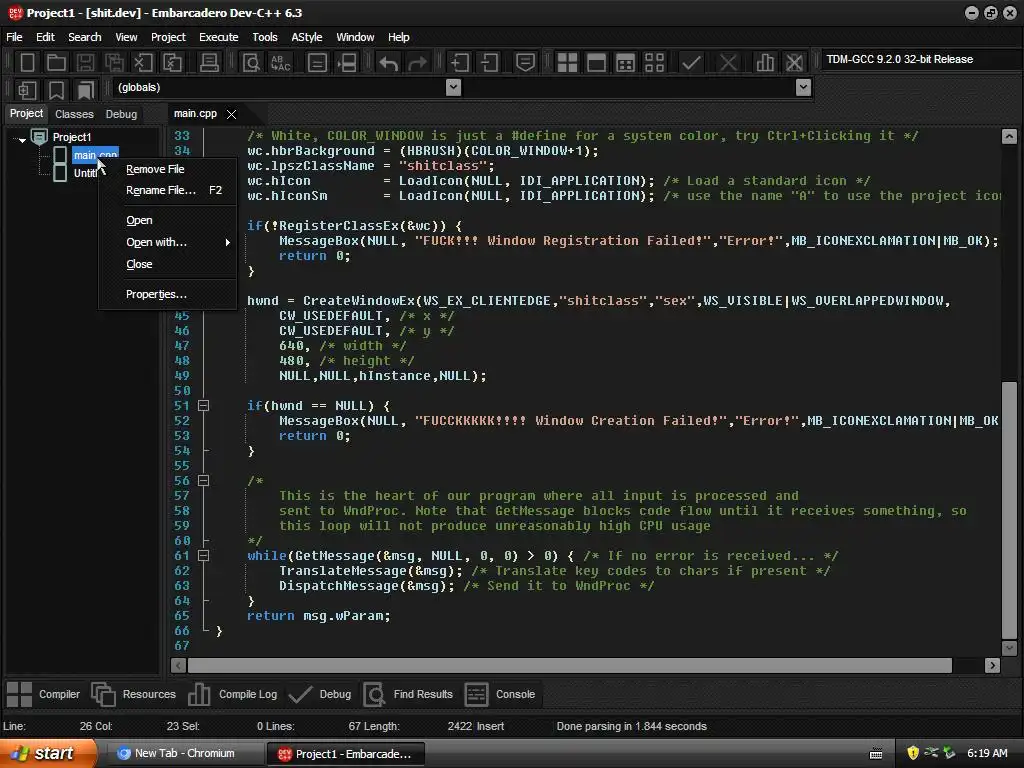Click the Compile & Run toolbar icon

pyautogui.click(x=625, y=63)
